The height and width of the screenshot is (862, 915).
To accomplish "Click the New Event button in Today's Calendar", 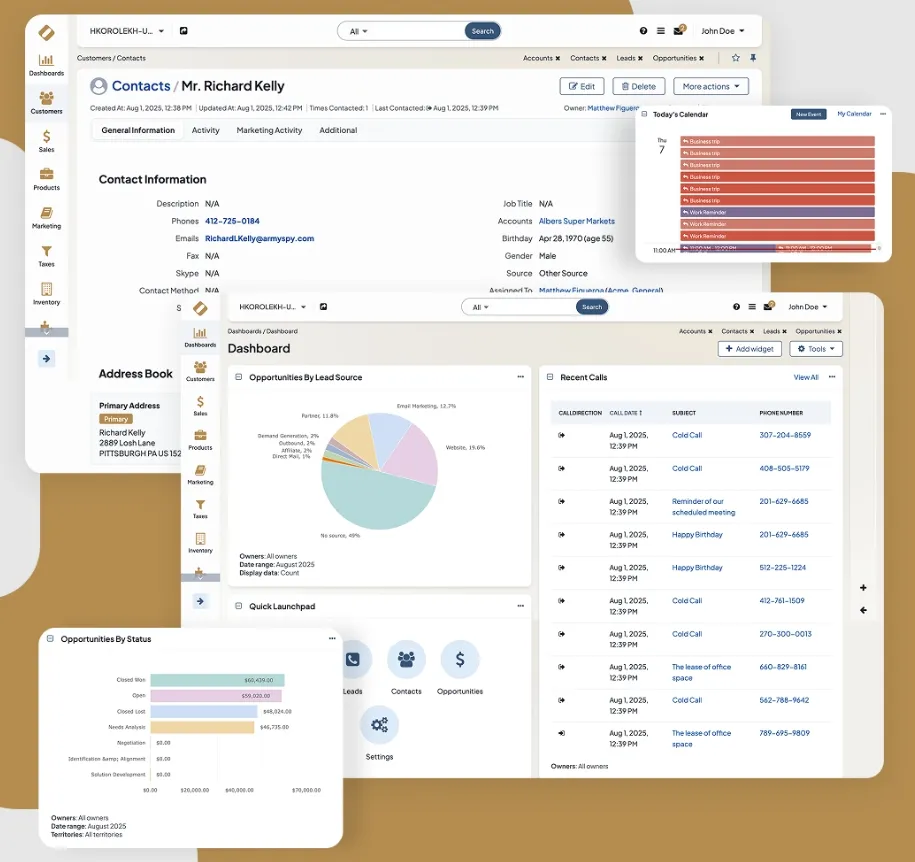I will [808, 114].
